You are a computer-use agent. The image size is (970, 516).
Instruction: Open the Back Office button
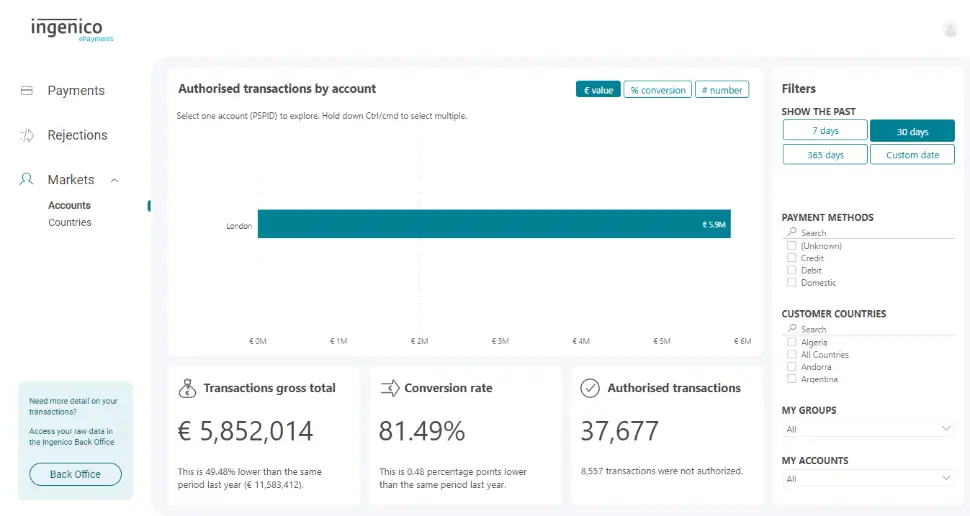[75, 474]
